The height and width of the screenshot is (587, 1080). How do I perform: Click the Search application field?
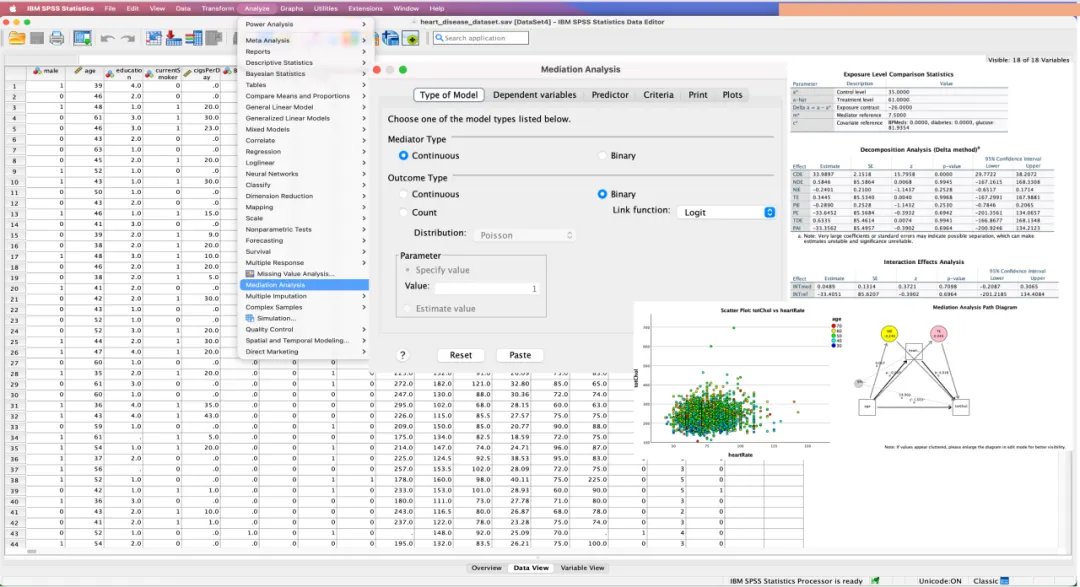pos(481,38)
